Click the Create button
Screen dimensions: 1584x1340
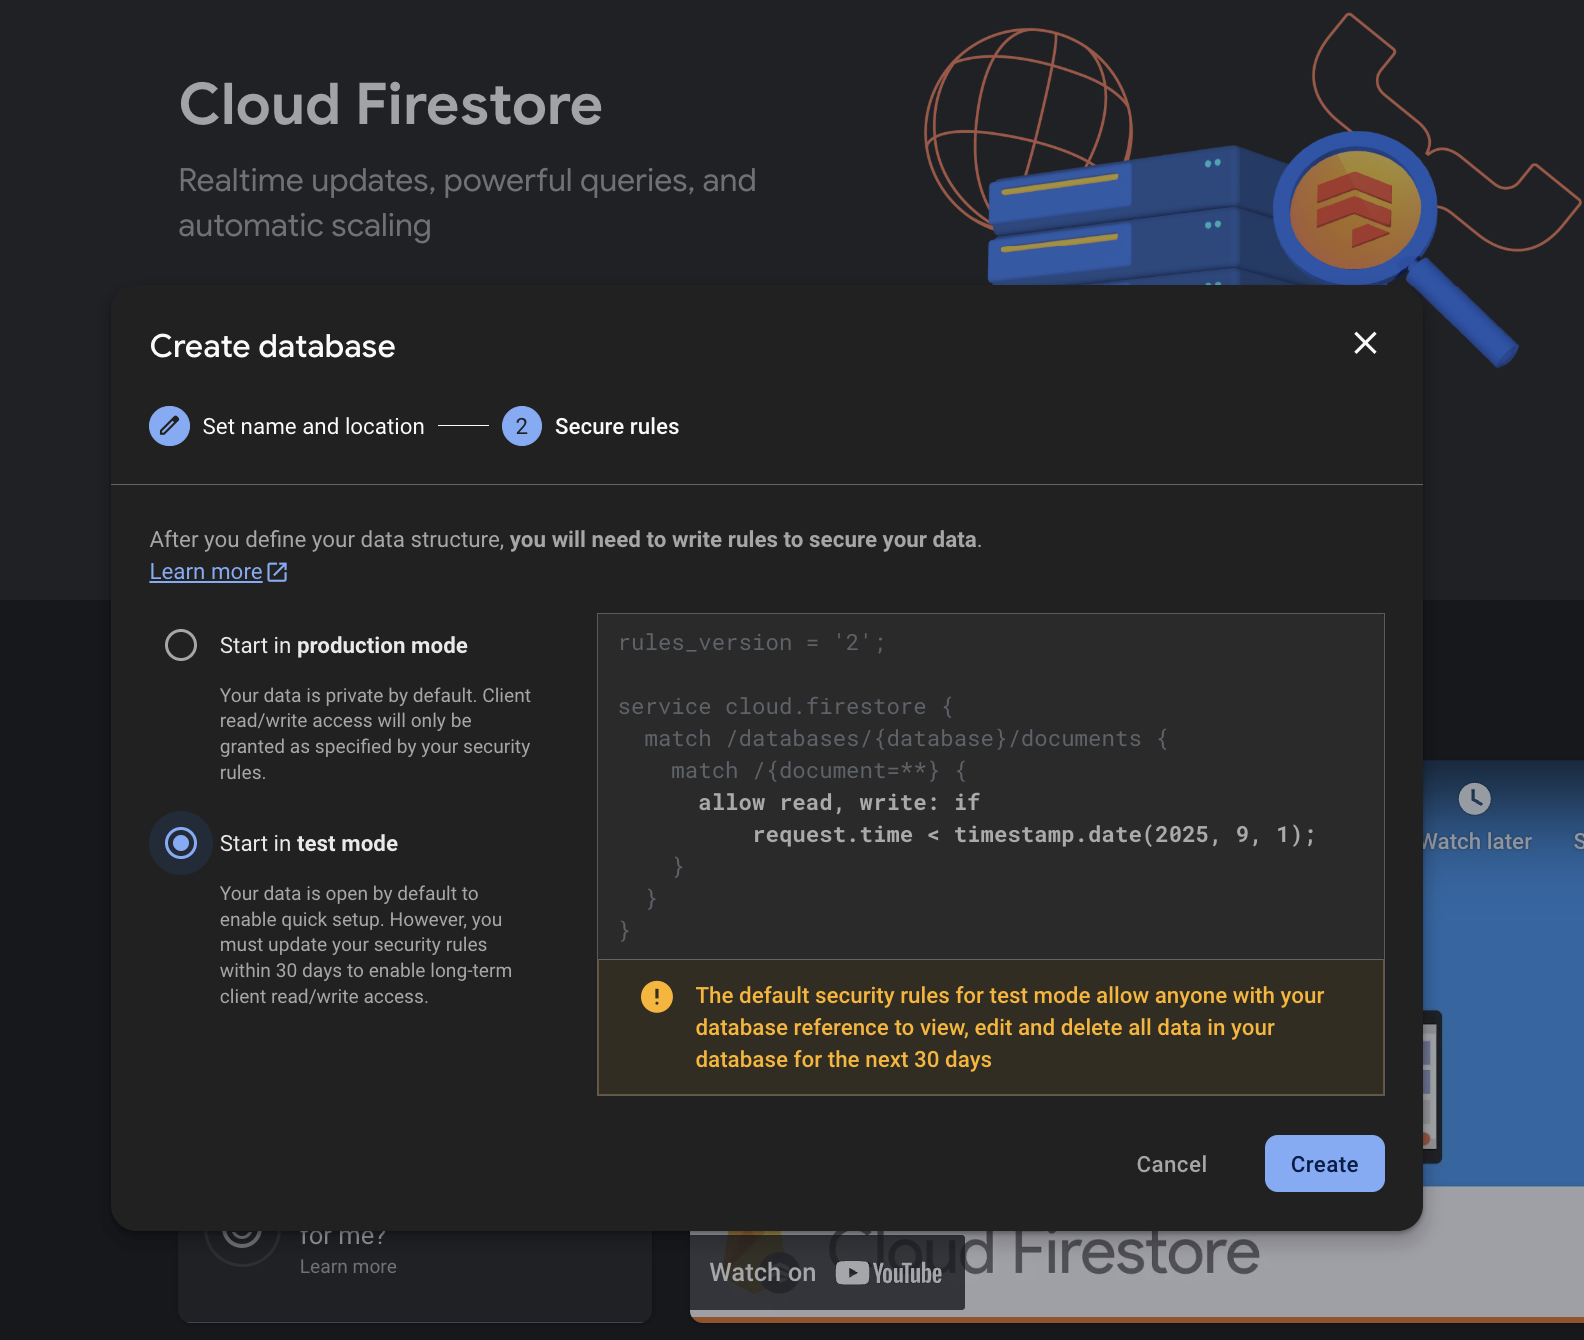tap(1324, 1164)
